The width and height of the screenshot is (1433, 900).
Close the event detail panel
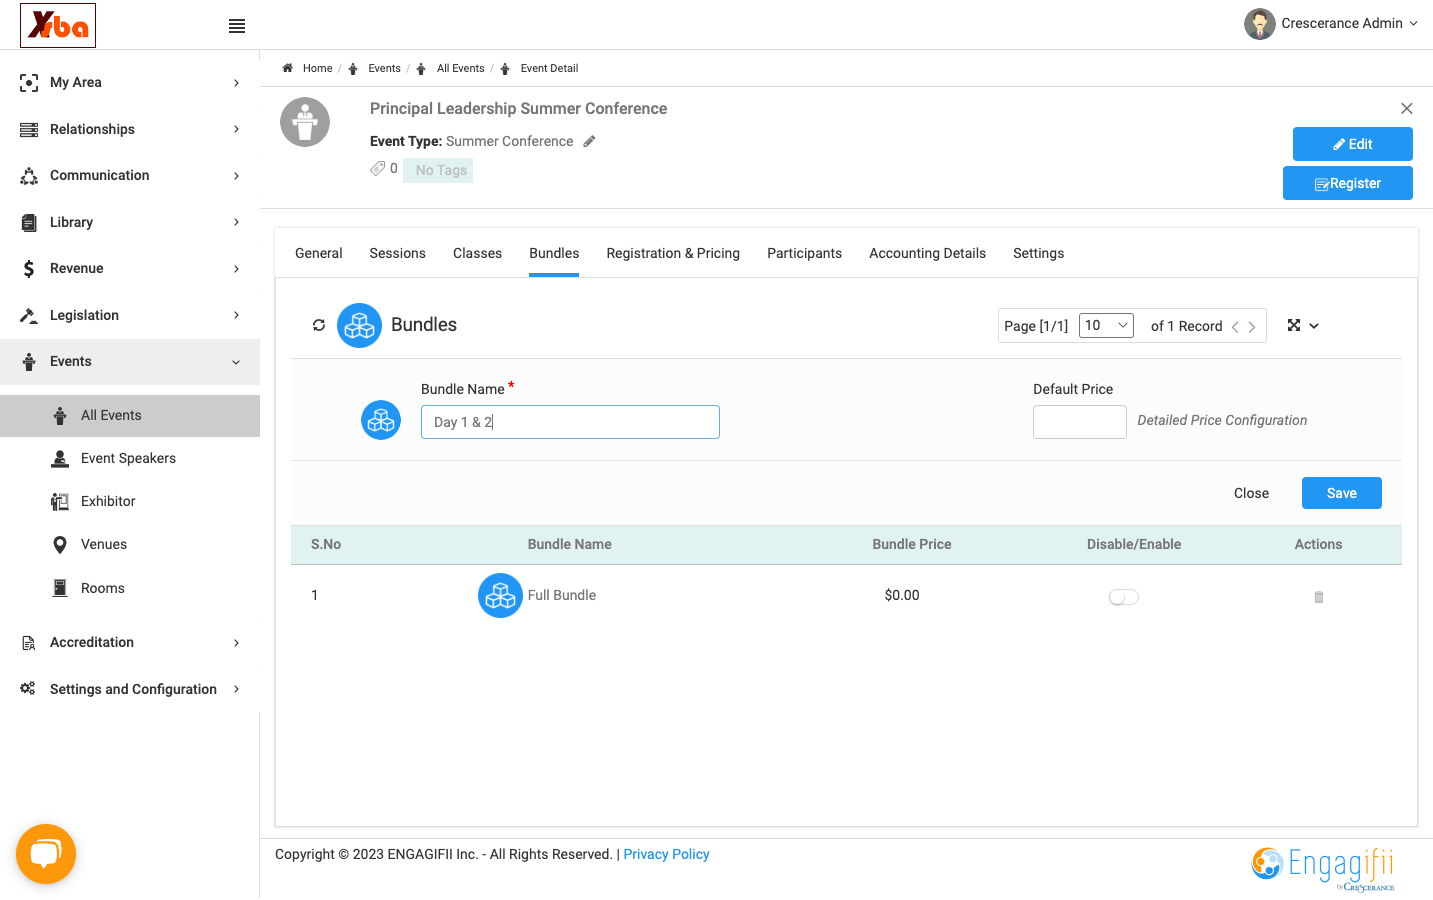(x=1407, y=108)
